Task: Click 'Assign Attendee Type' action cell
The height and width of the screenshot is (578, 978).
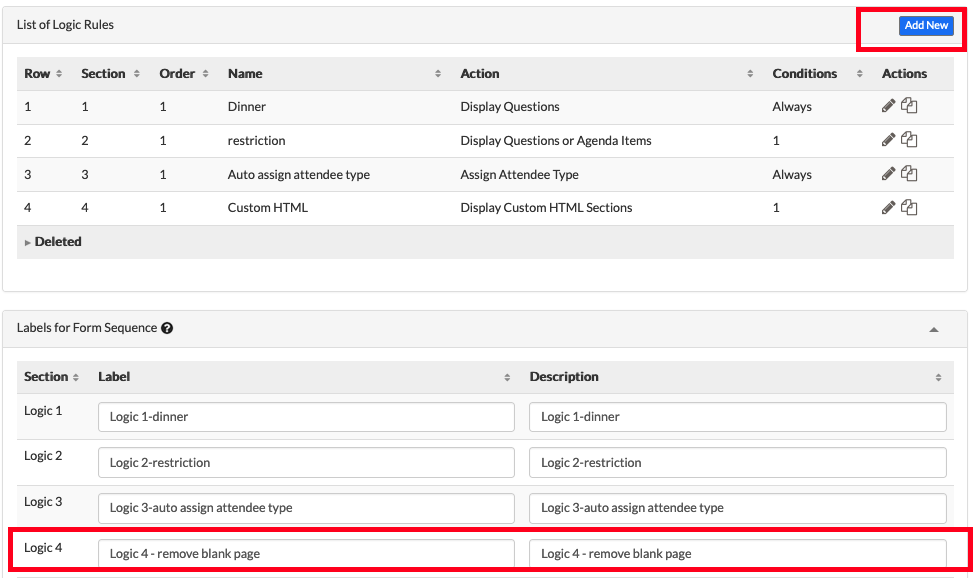Action: [520, 175]
